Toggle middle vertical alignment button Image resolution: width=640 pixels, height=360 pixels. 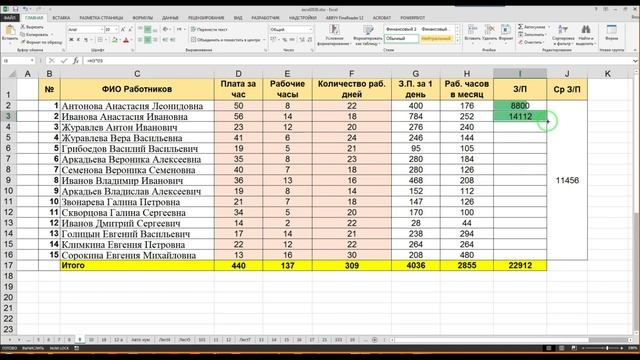click(x=148, y=30)
